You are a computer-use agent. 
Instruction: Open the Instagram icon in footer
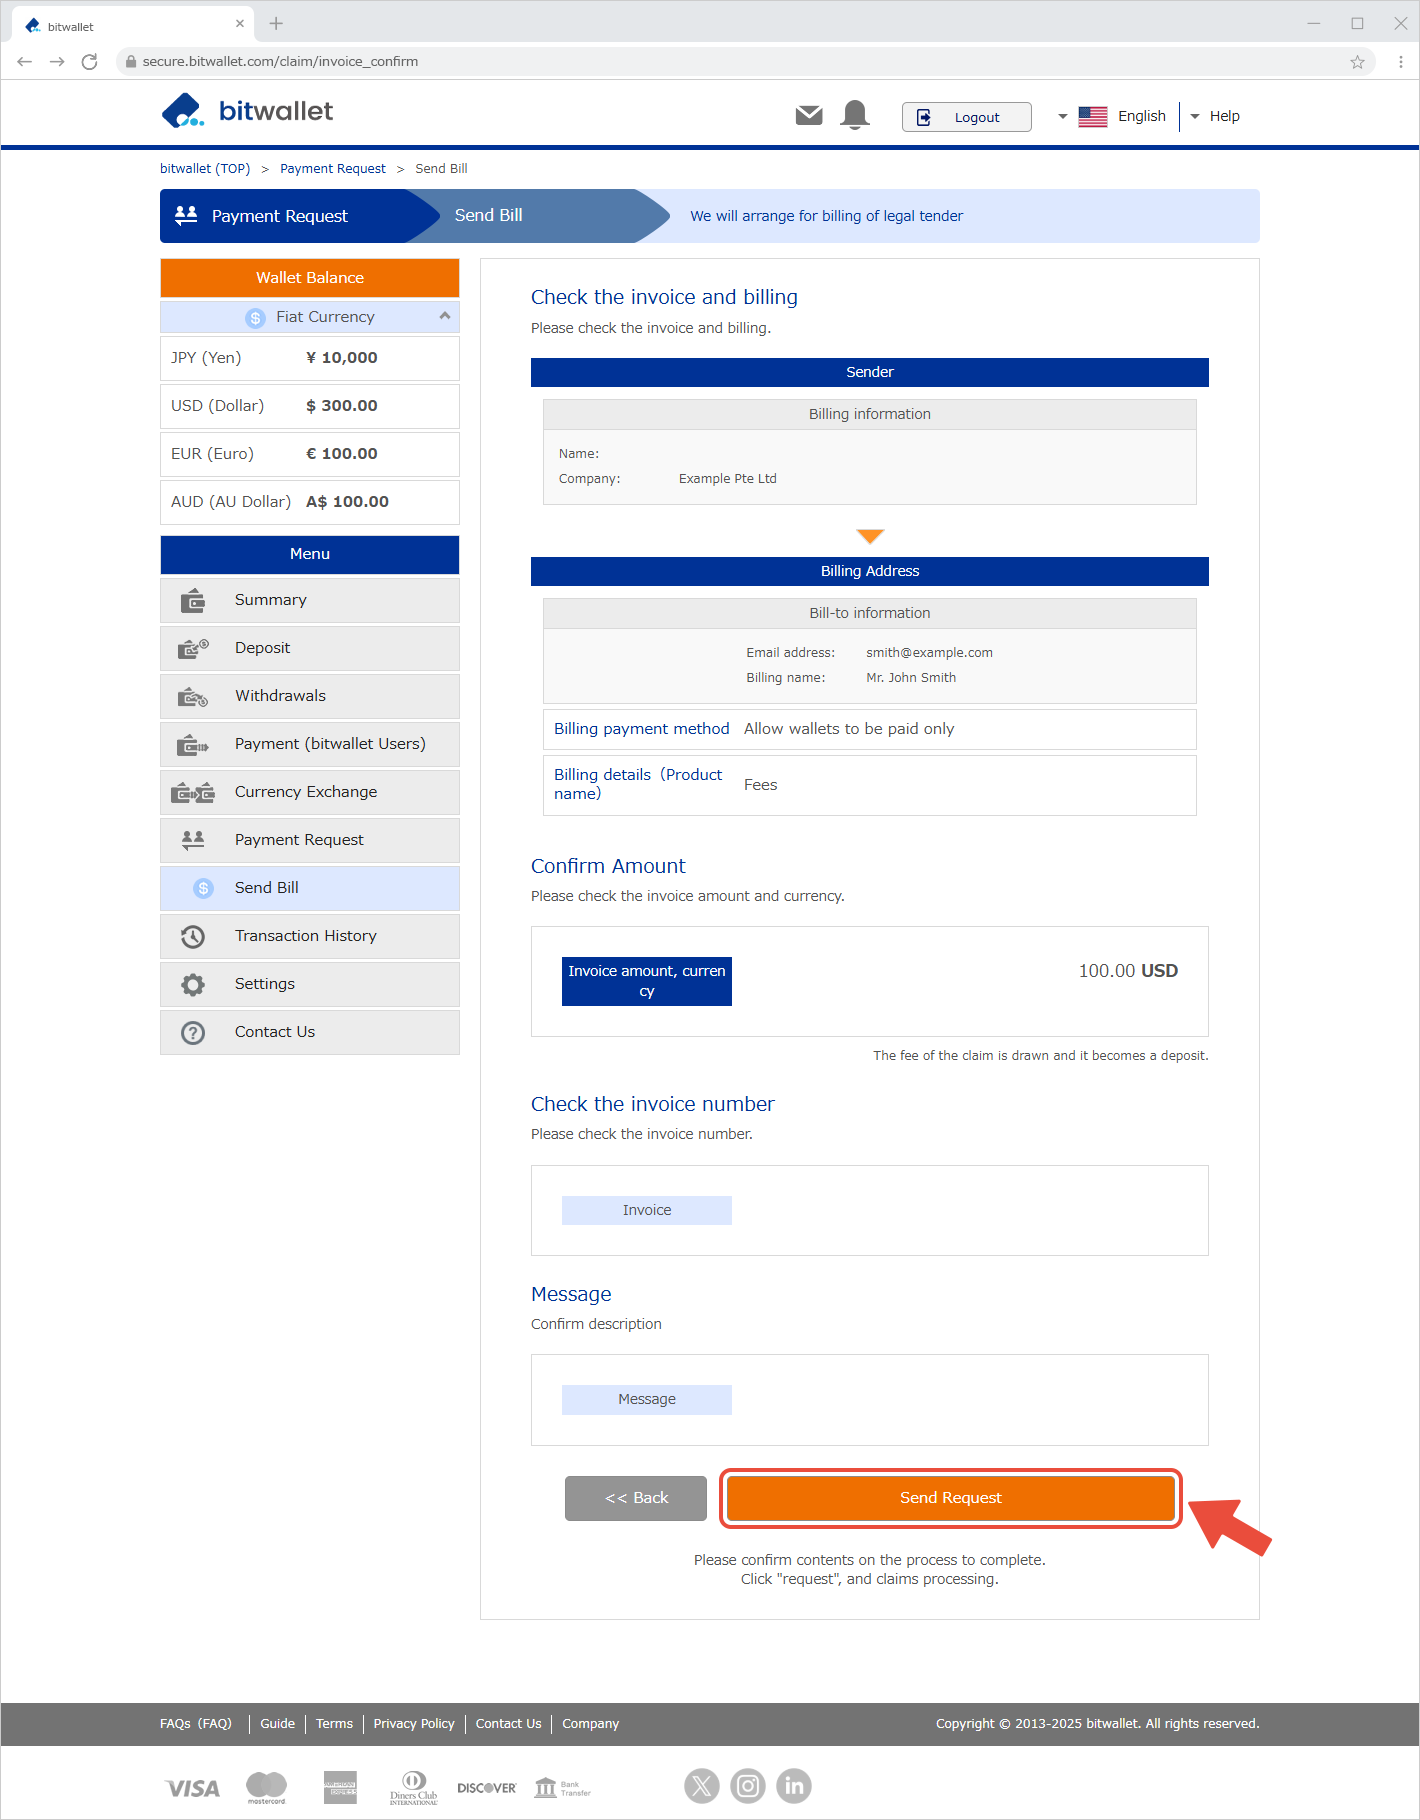(748, 1786)
